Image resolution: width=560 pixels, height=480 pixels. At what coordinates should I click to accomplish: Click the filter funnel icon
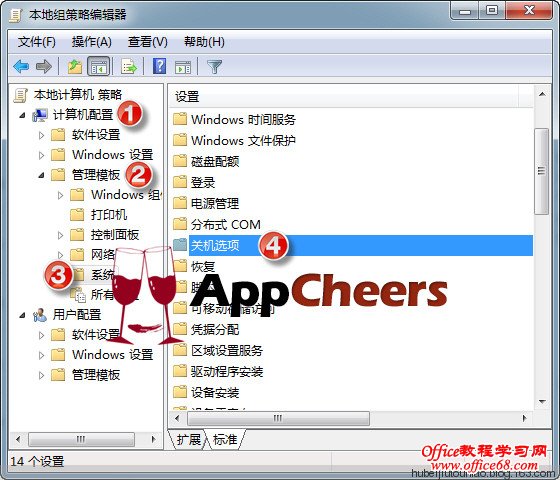coord(215,67)
